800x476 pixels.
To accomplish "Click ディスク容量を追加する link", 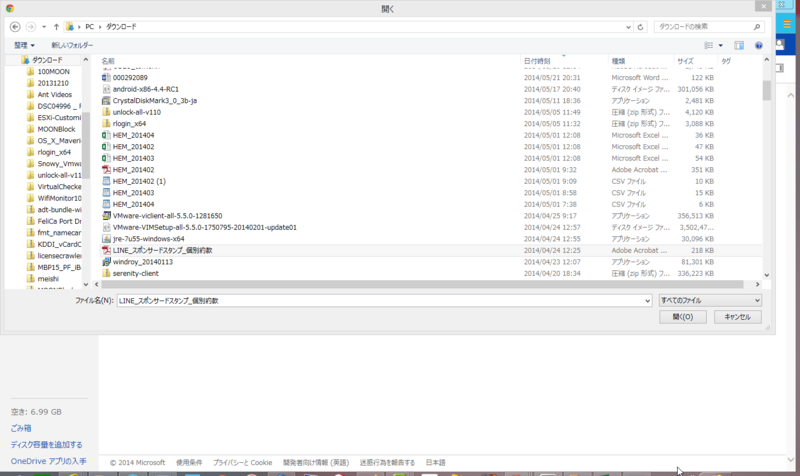I will click(x=46, y=444).
